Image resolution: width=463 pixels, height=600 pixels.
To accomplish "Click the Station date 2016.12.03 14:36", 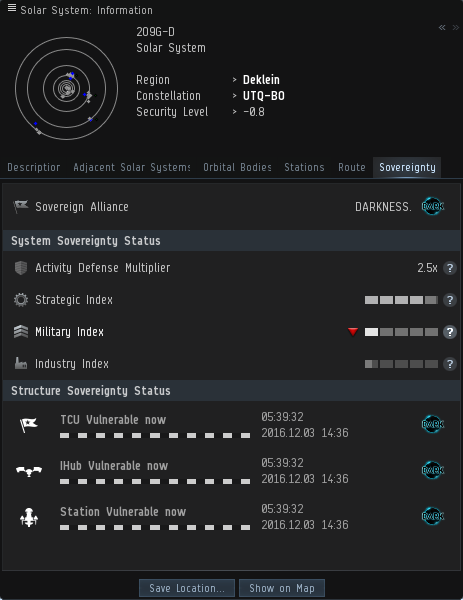I will click(305, 525).
